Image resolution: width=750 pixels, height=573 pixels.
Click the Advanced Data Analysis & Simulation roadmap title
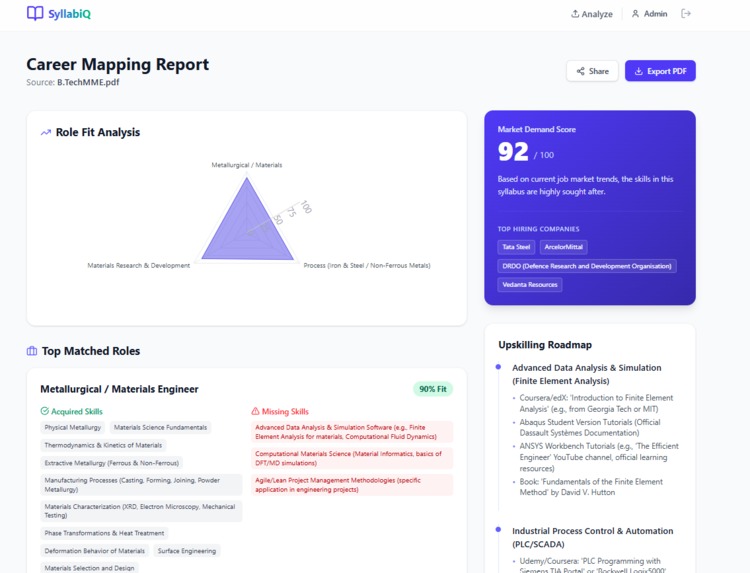[587, 374]
